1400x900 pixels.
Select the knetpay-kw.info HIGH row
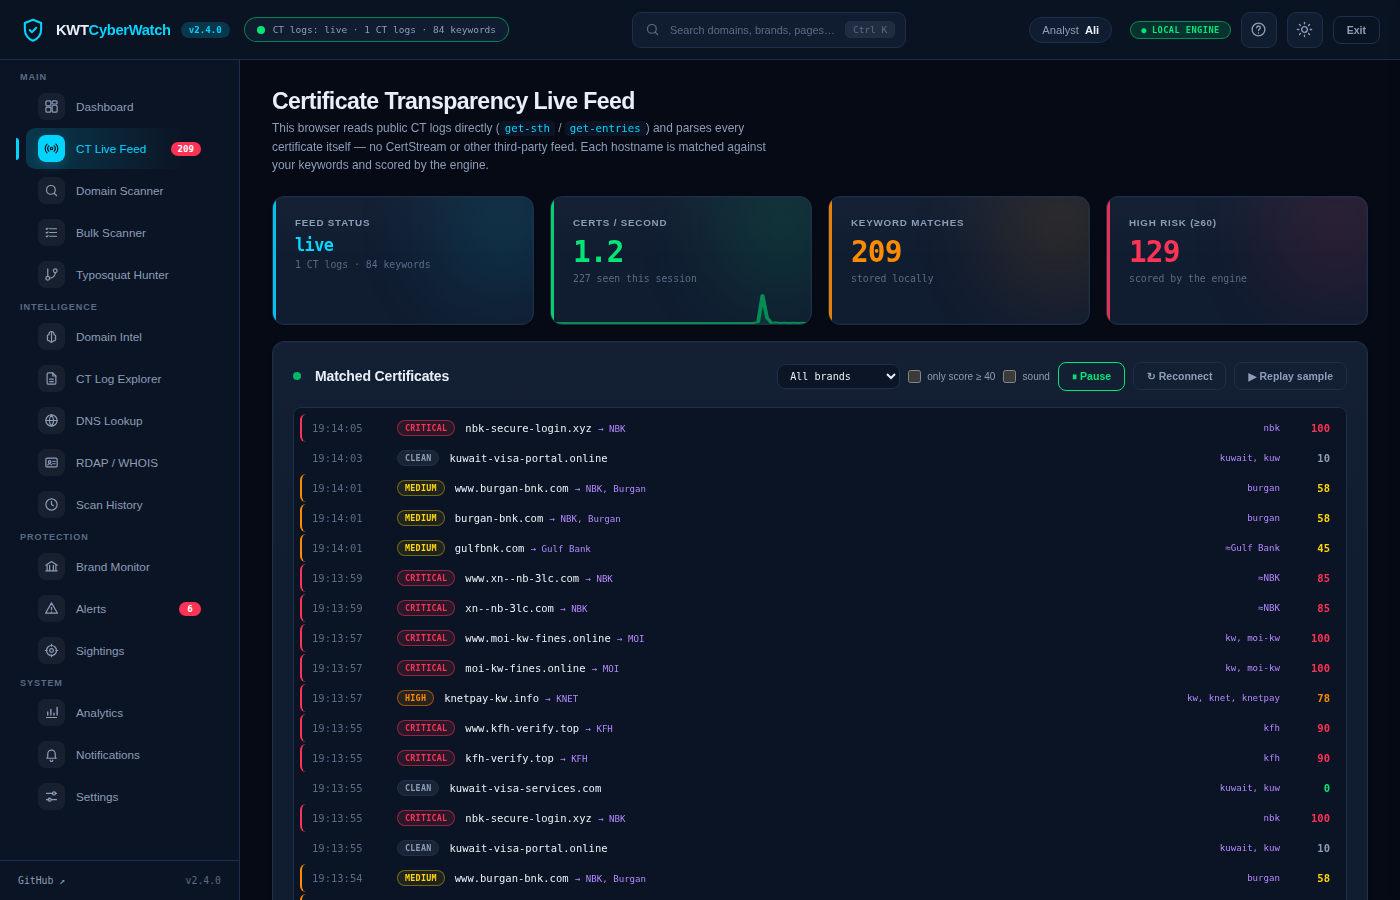pyautogui.click(x=822, y=698)
